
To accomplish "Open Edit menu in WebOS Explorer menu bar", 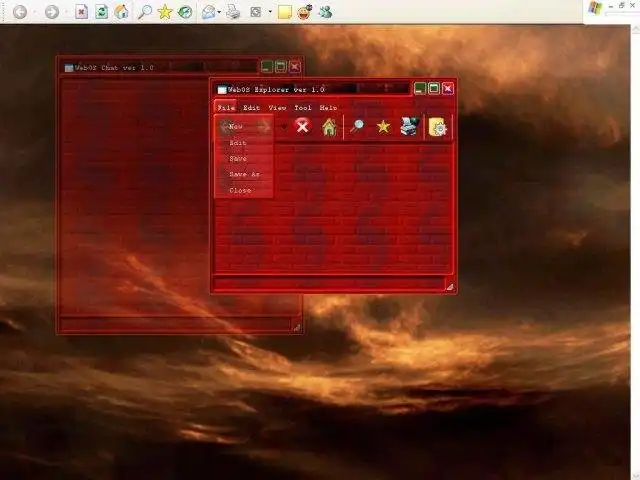I will point(251,108).
